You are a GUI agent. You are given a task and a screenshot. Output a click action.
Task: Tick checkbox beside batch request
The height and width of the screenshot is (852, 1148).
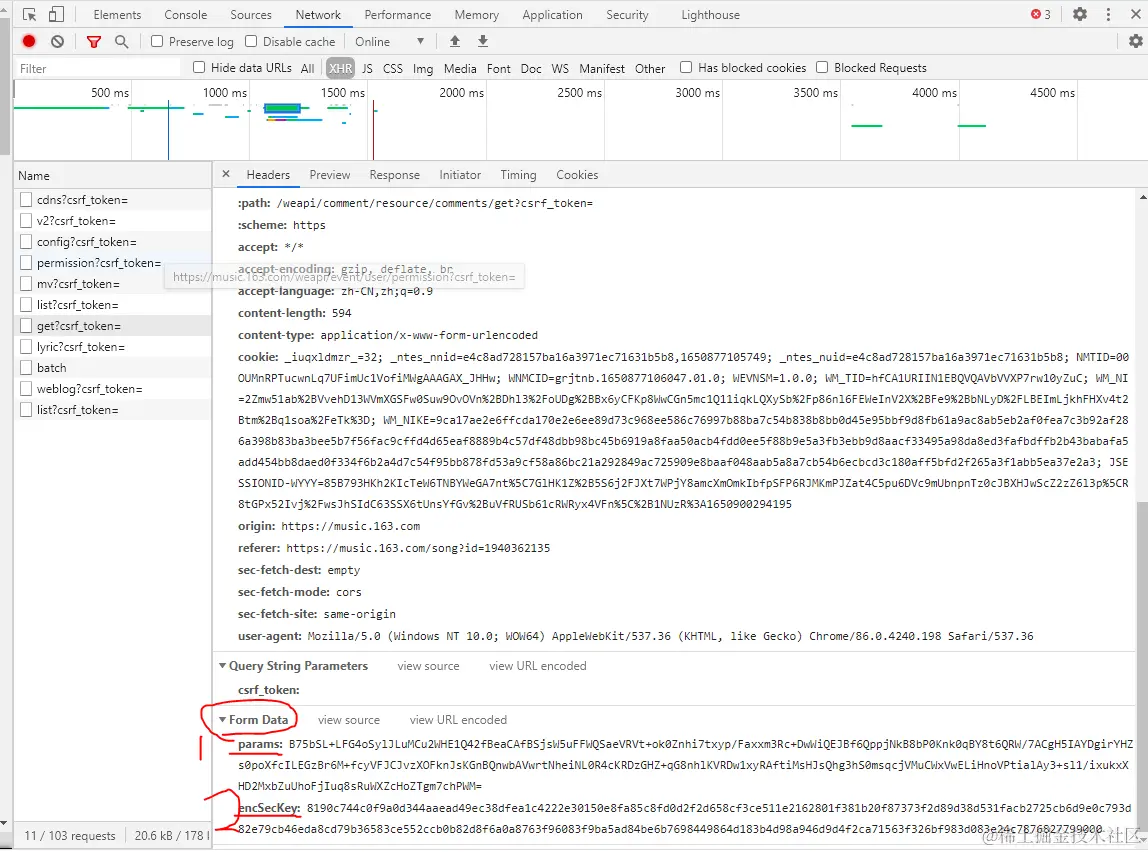click(x=26, y=367)
